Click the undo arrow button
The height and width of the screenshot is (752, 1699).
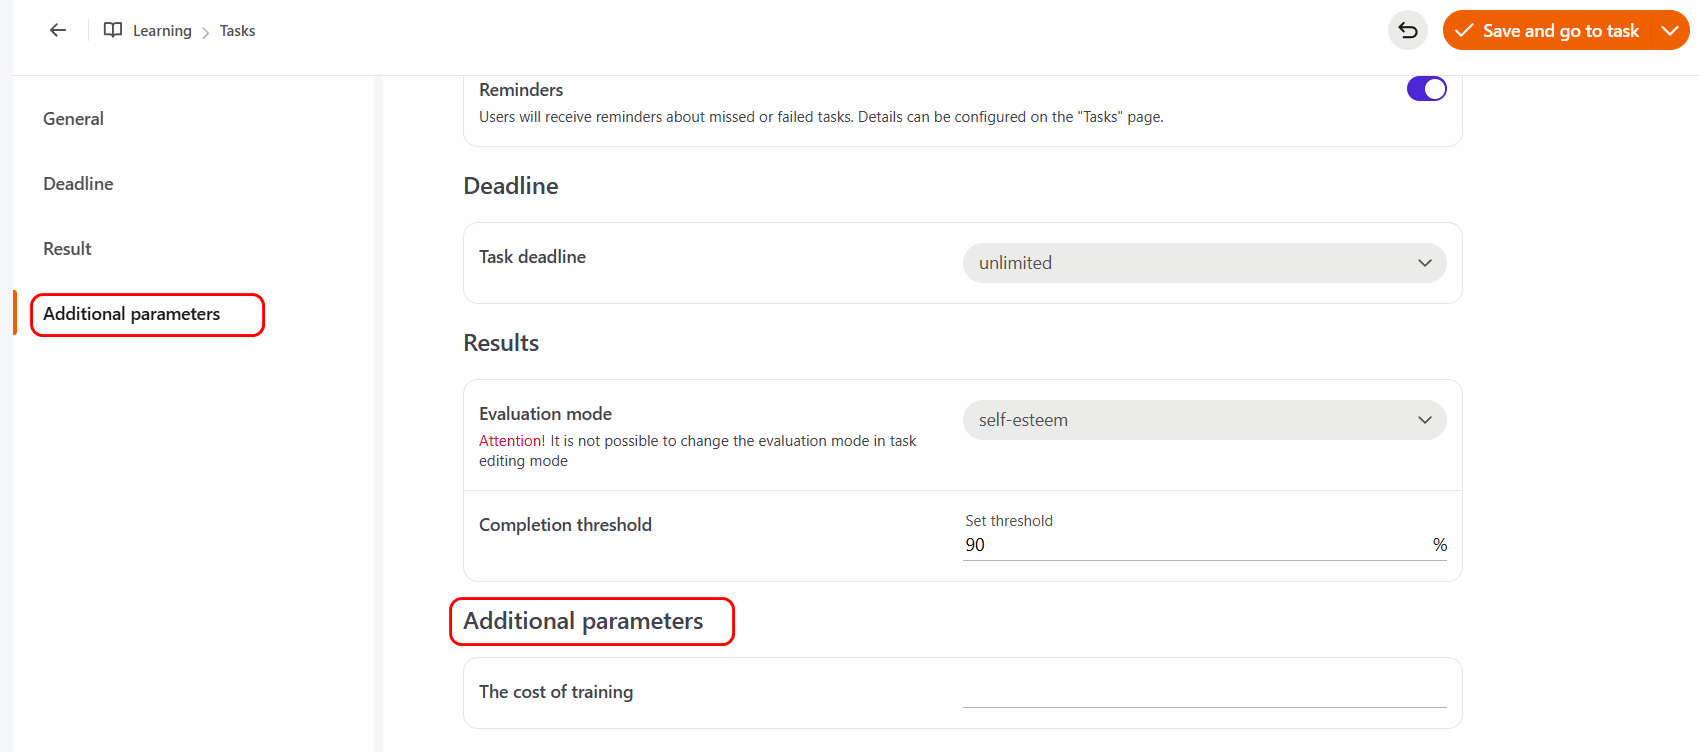(1408, 30)
